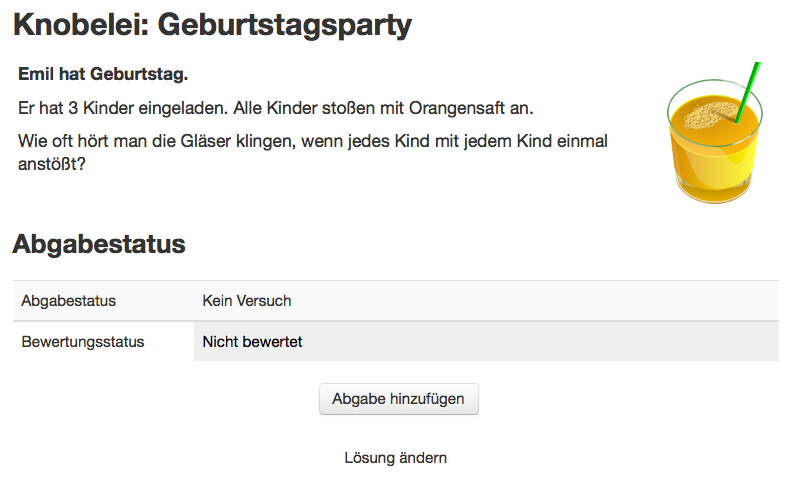Click the question starting with Wie oft hört
Image resolution: width=794 pixels, height=481 pixels.
tap(312, 152)
